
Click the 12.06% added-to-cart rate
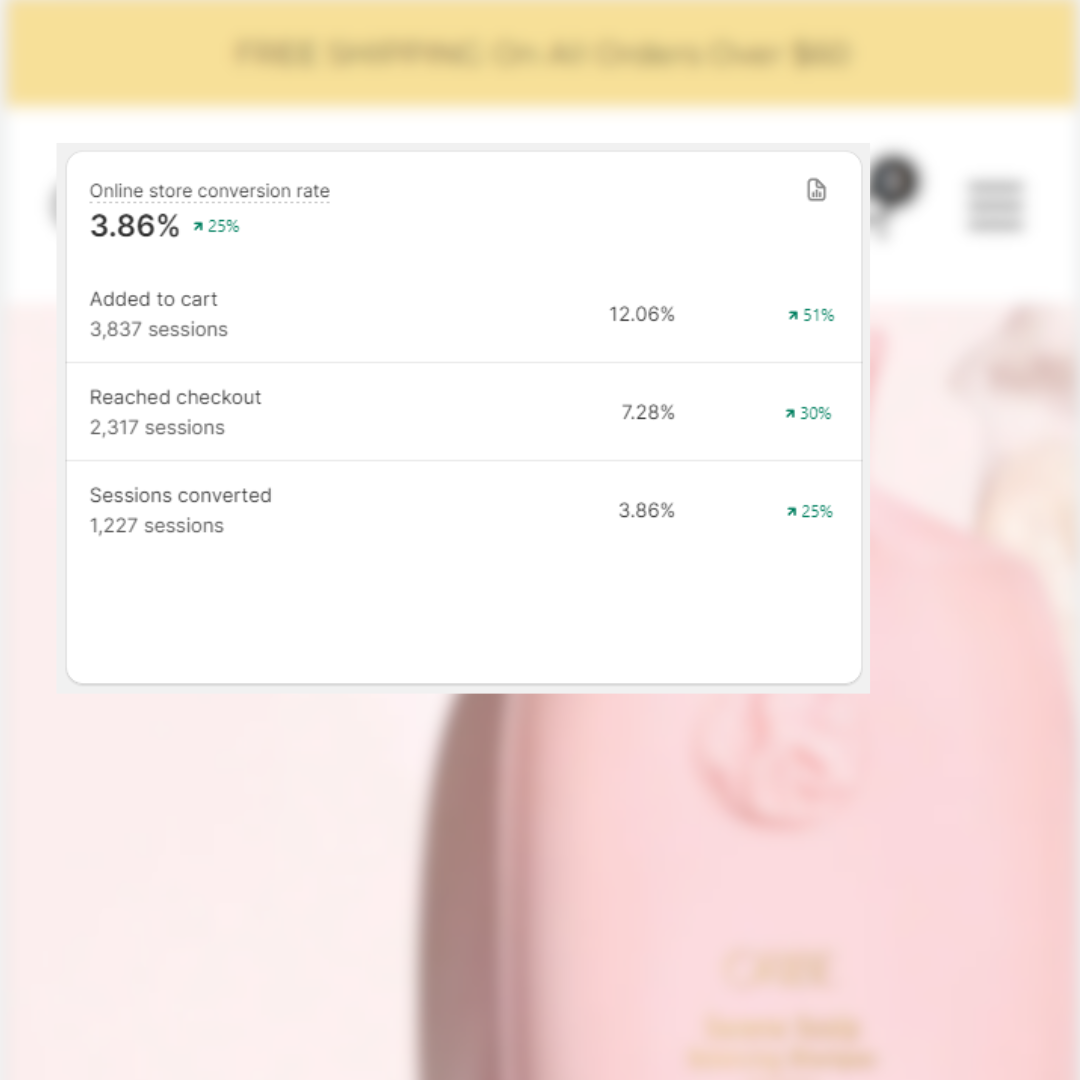641,314
